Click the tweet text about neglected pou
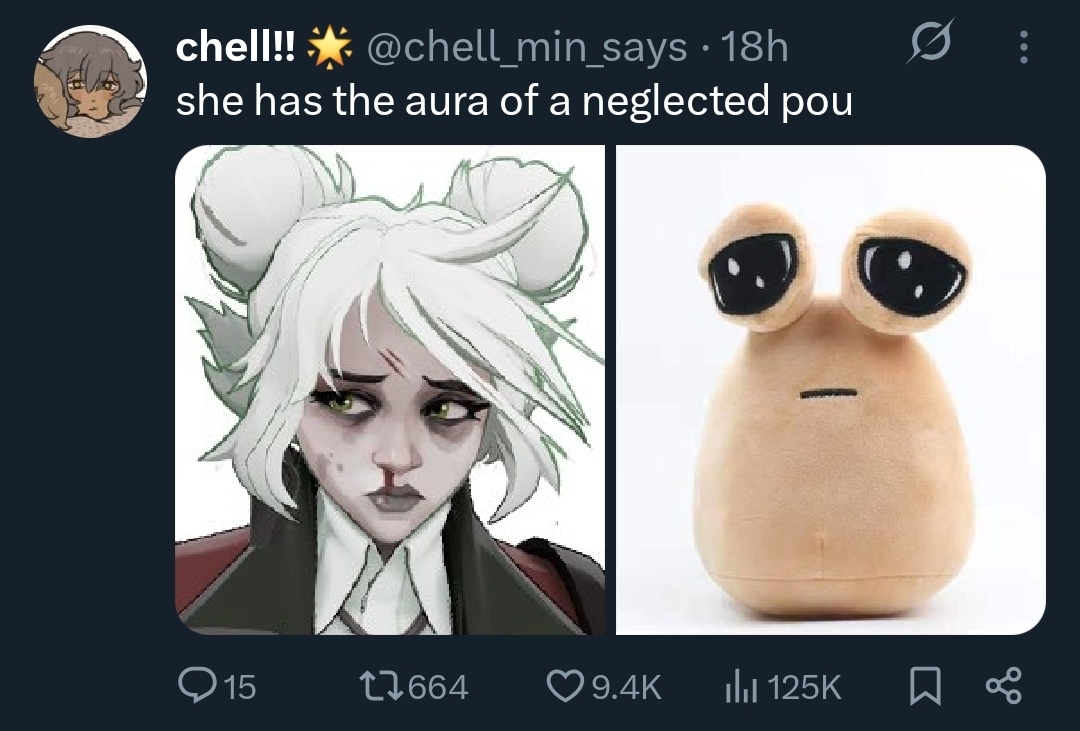The width and height of the screenshot is (1080, 731). click(514, 101)
